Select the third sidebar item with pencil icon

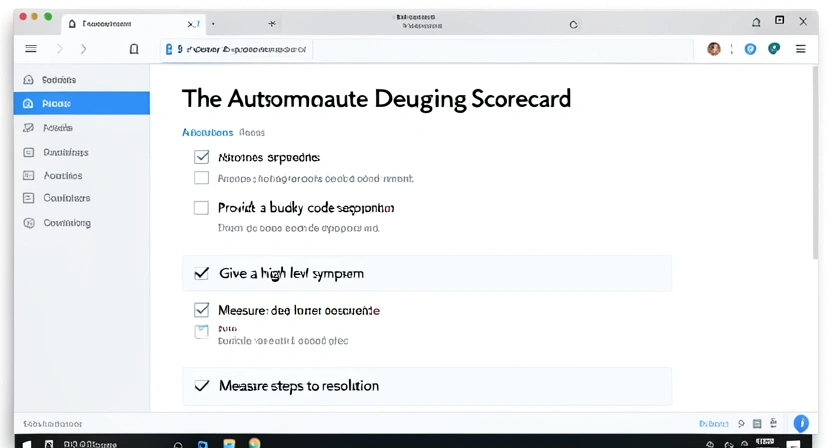pos(82,127)
